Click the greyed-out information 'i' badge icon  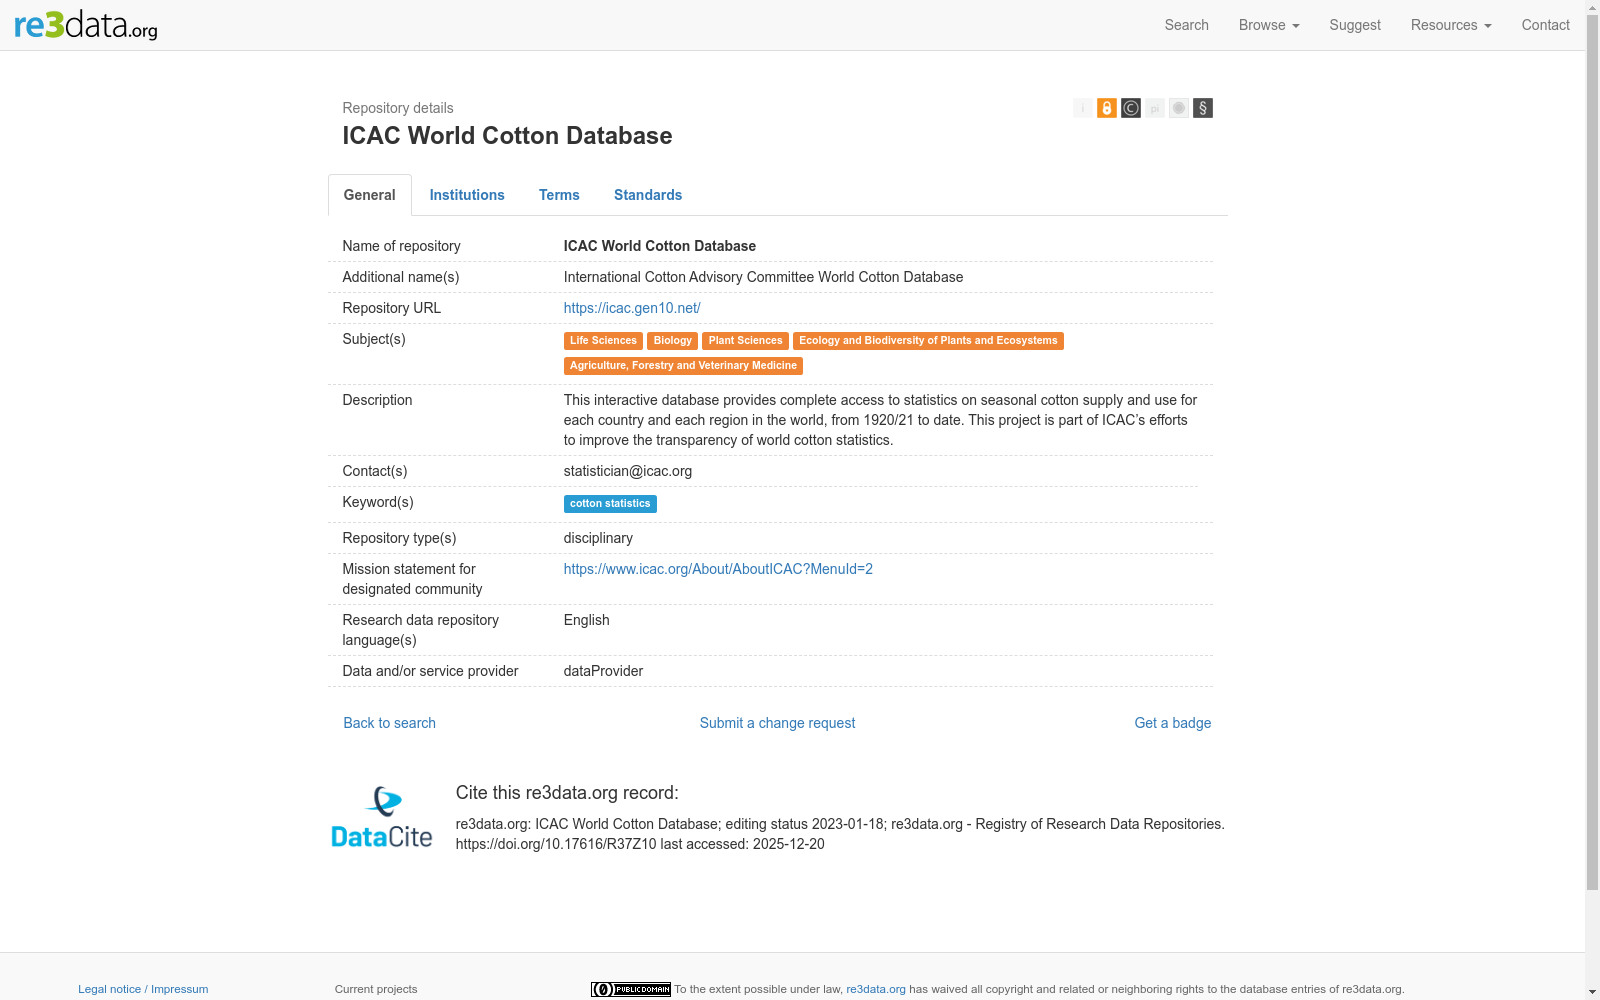click(1083, 108)
